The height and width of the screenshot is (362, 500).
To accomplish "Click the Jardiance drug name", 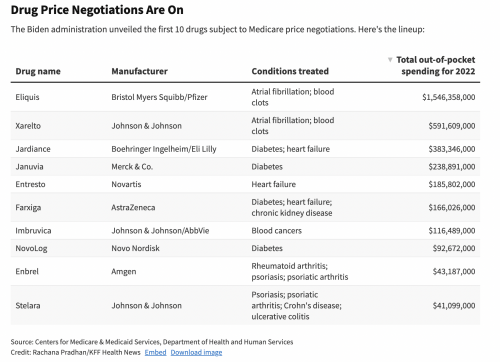I will 33,149.
